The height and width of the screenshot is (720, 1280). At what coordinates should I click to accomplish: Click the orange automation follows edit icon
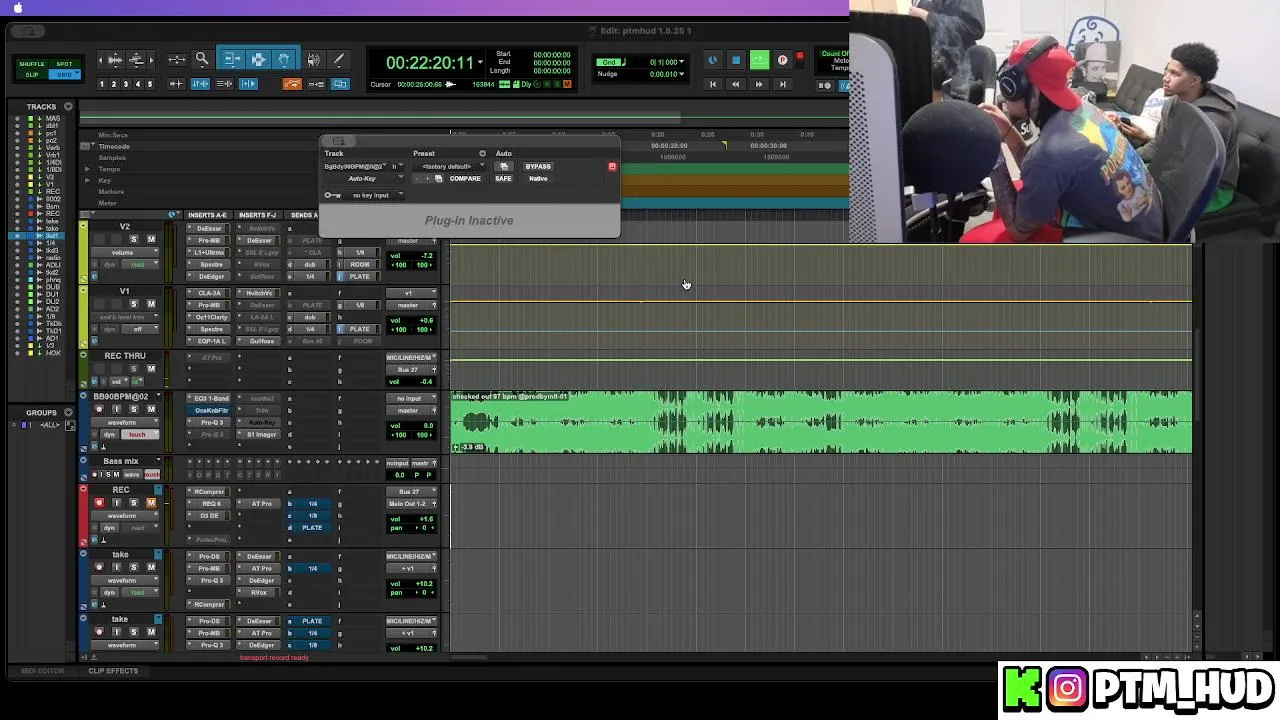coord(292,84)
